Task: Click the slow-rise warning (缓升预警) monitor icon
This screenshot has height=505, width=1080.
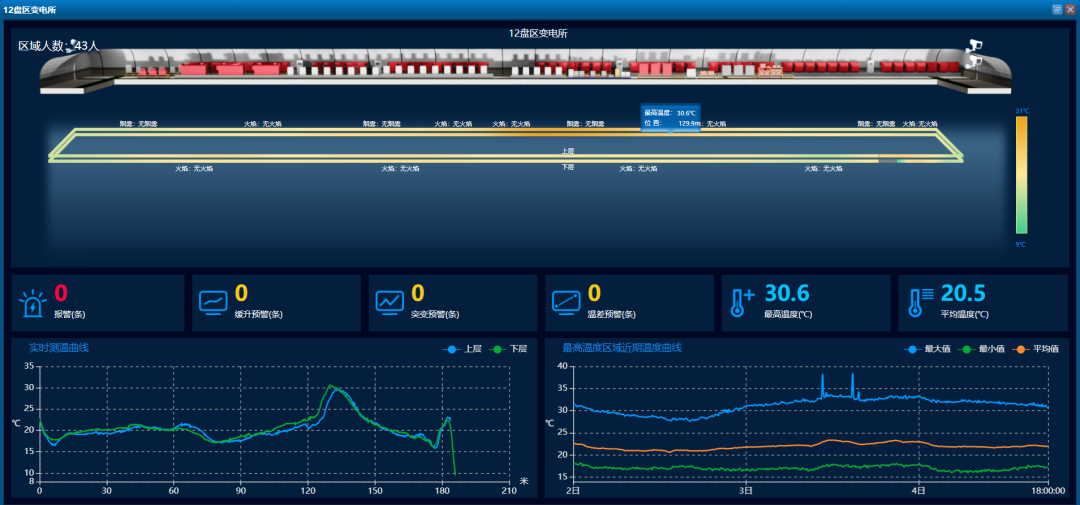Action: tap(213, 302)
